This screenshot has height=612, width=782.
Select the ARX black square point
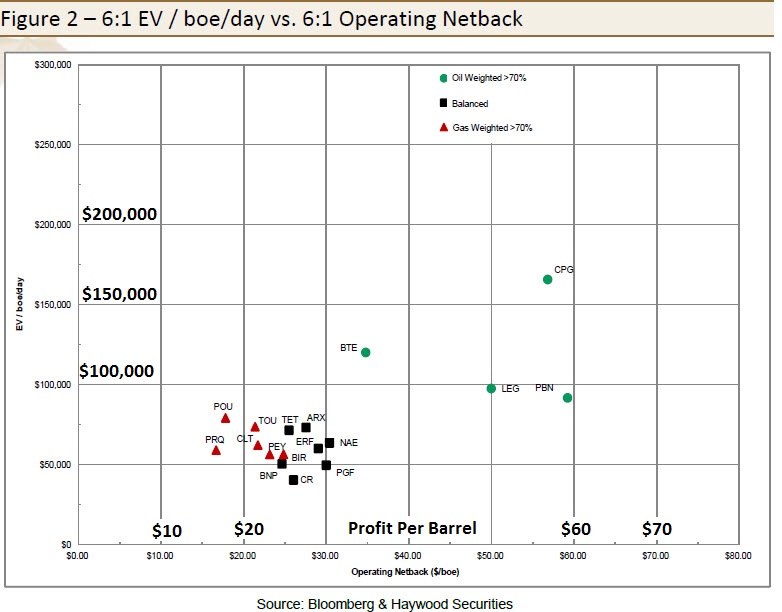click(x=306, y=427)
